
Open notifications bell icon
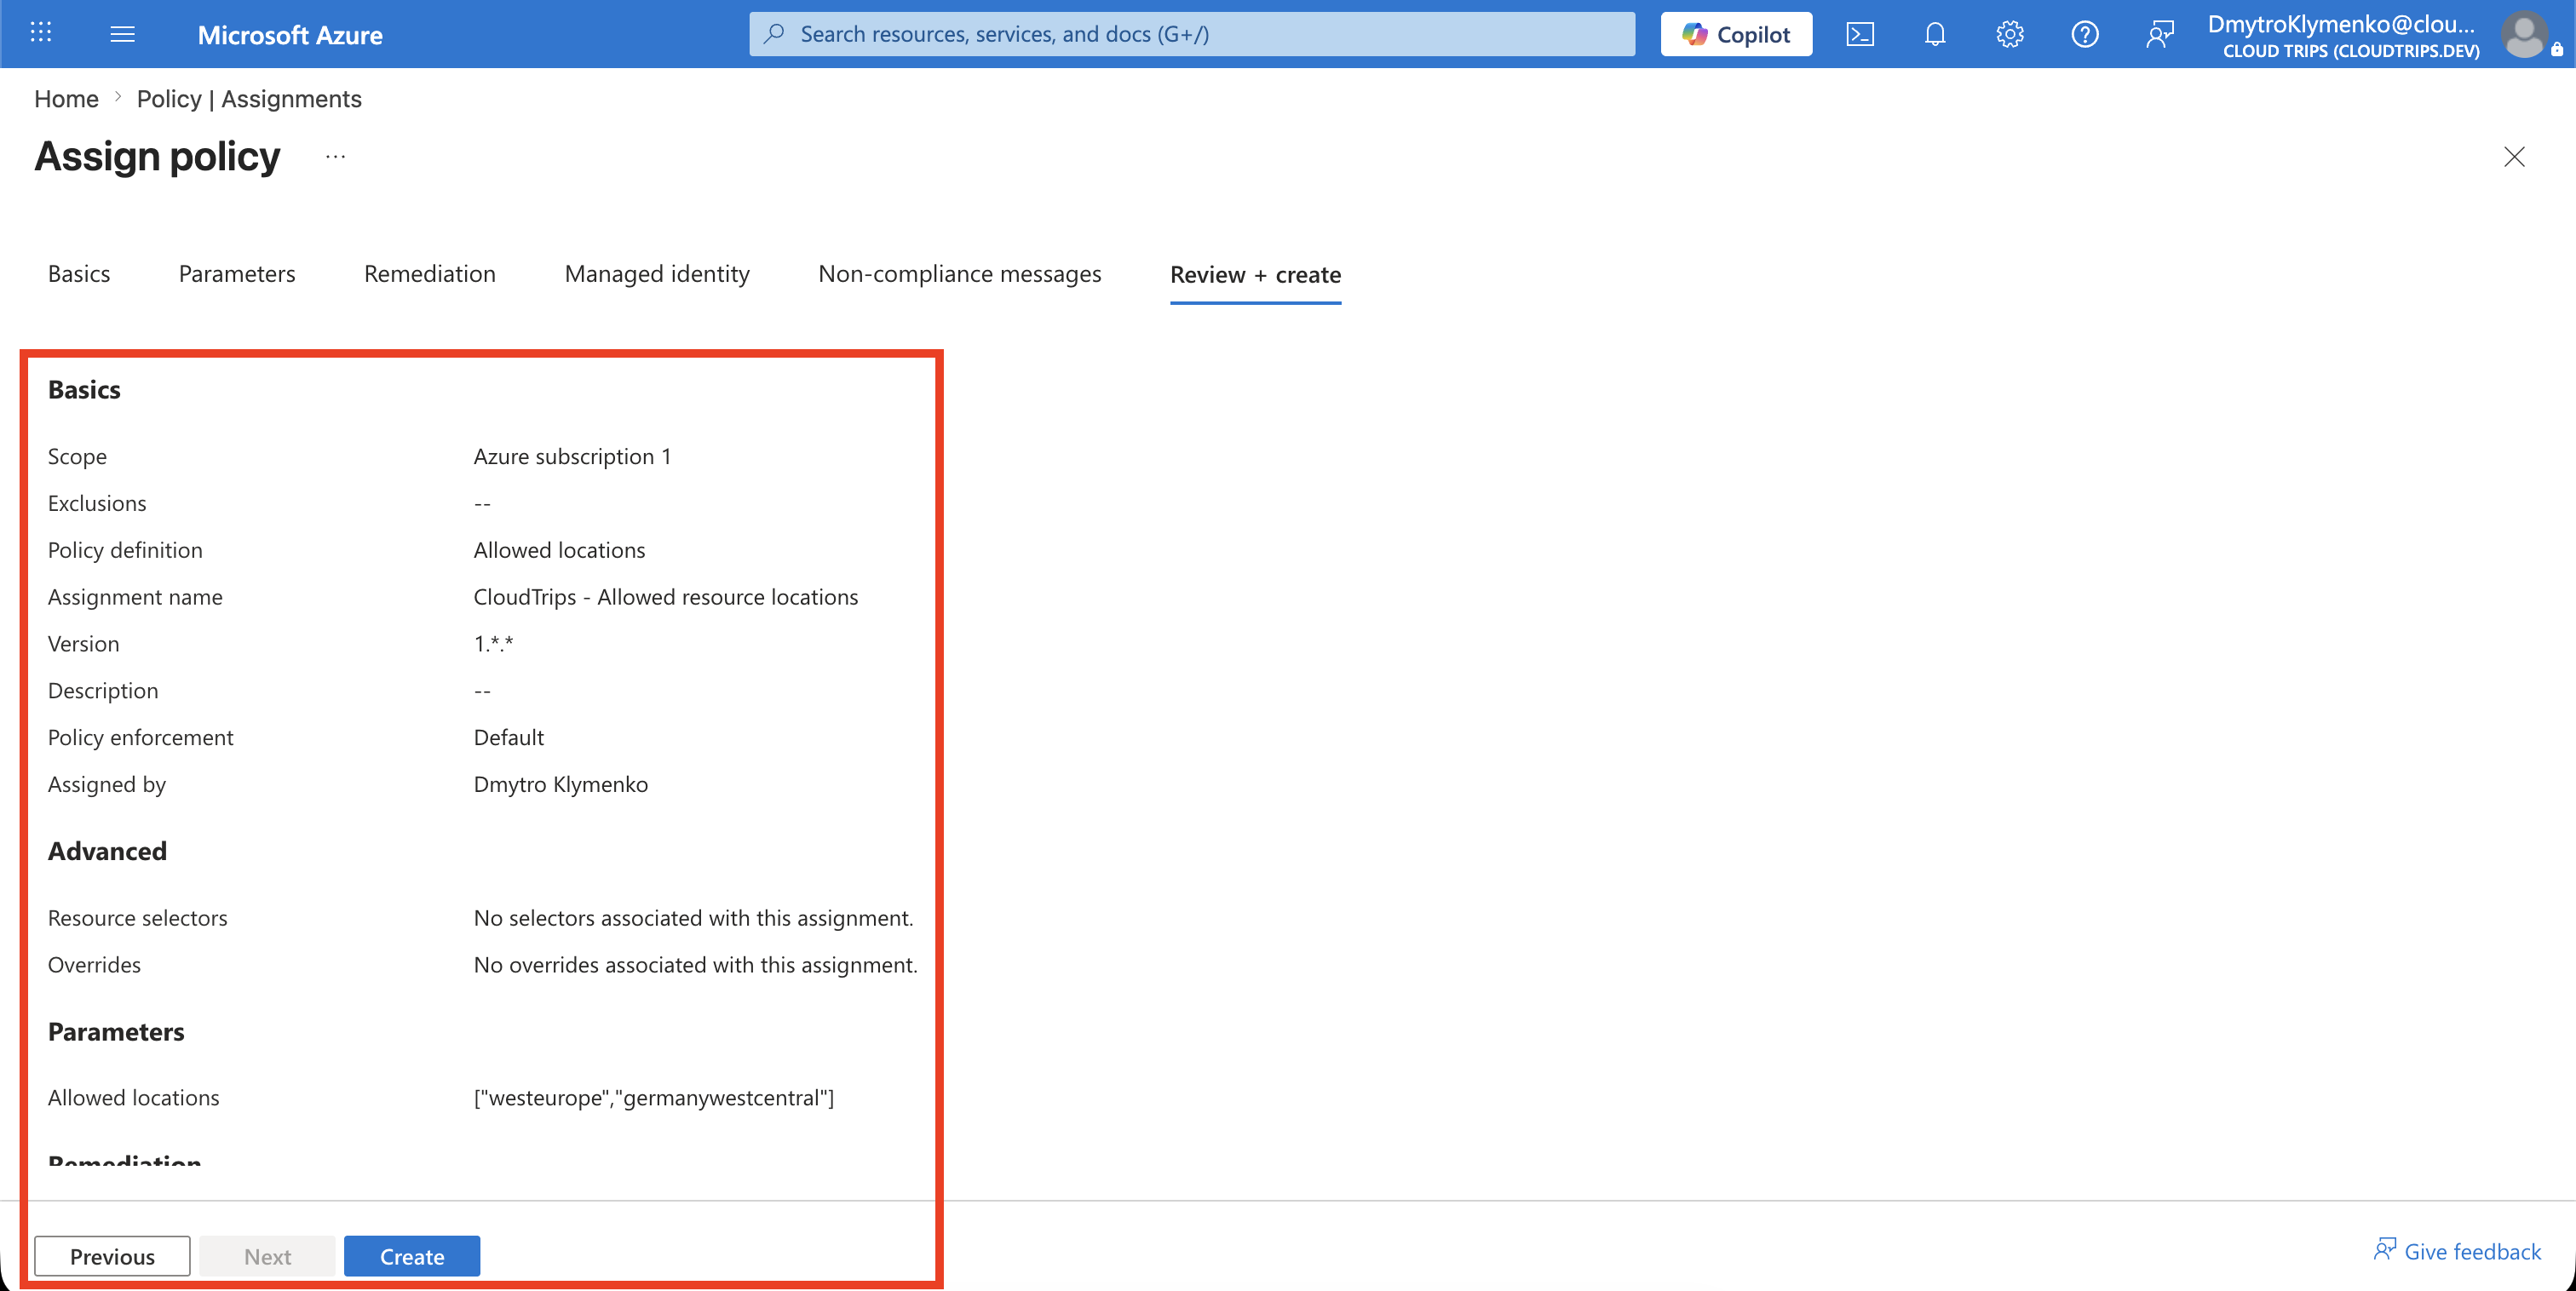pyautogui.click(x=1935, y=34)
